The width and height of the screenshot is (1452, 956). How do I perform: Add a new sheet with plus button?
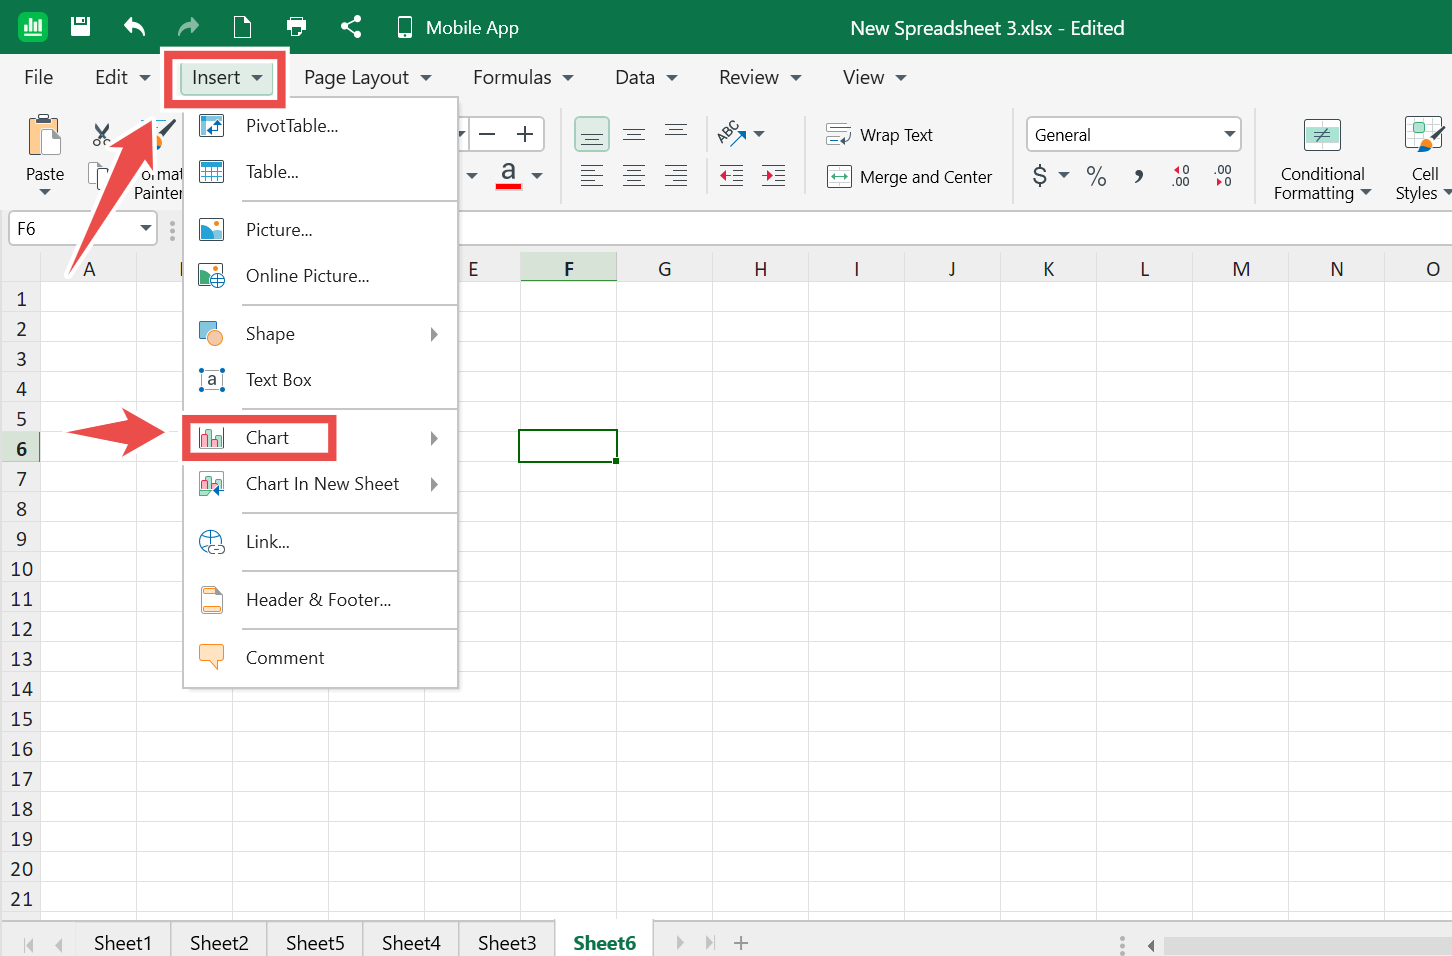point(741,942)
